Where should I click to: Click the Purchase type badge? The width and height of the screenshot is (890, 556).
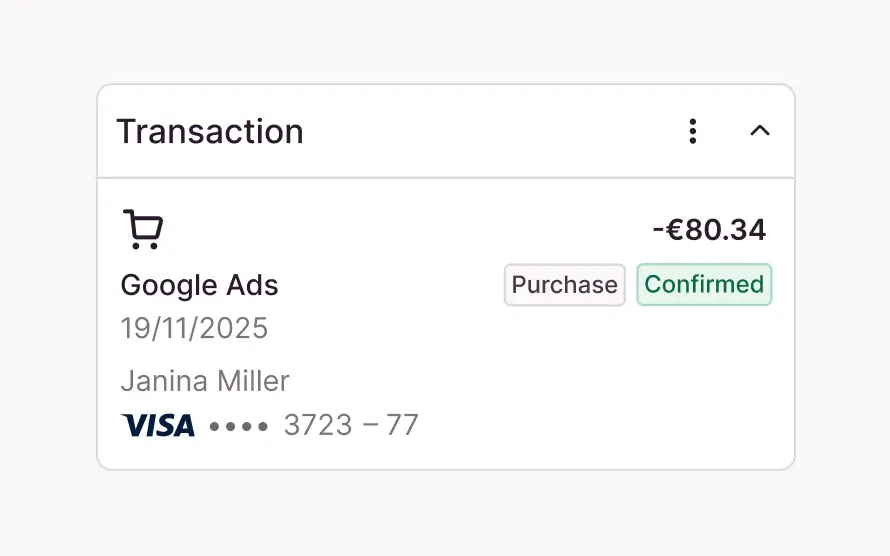[564, 285]
